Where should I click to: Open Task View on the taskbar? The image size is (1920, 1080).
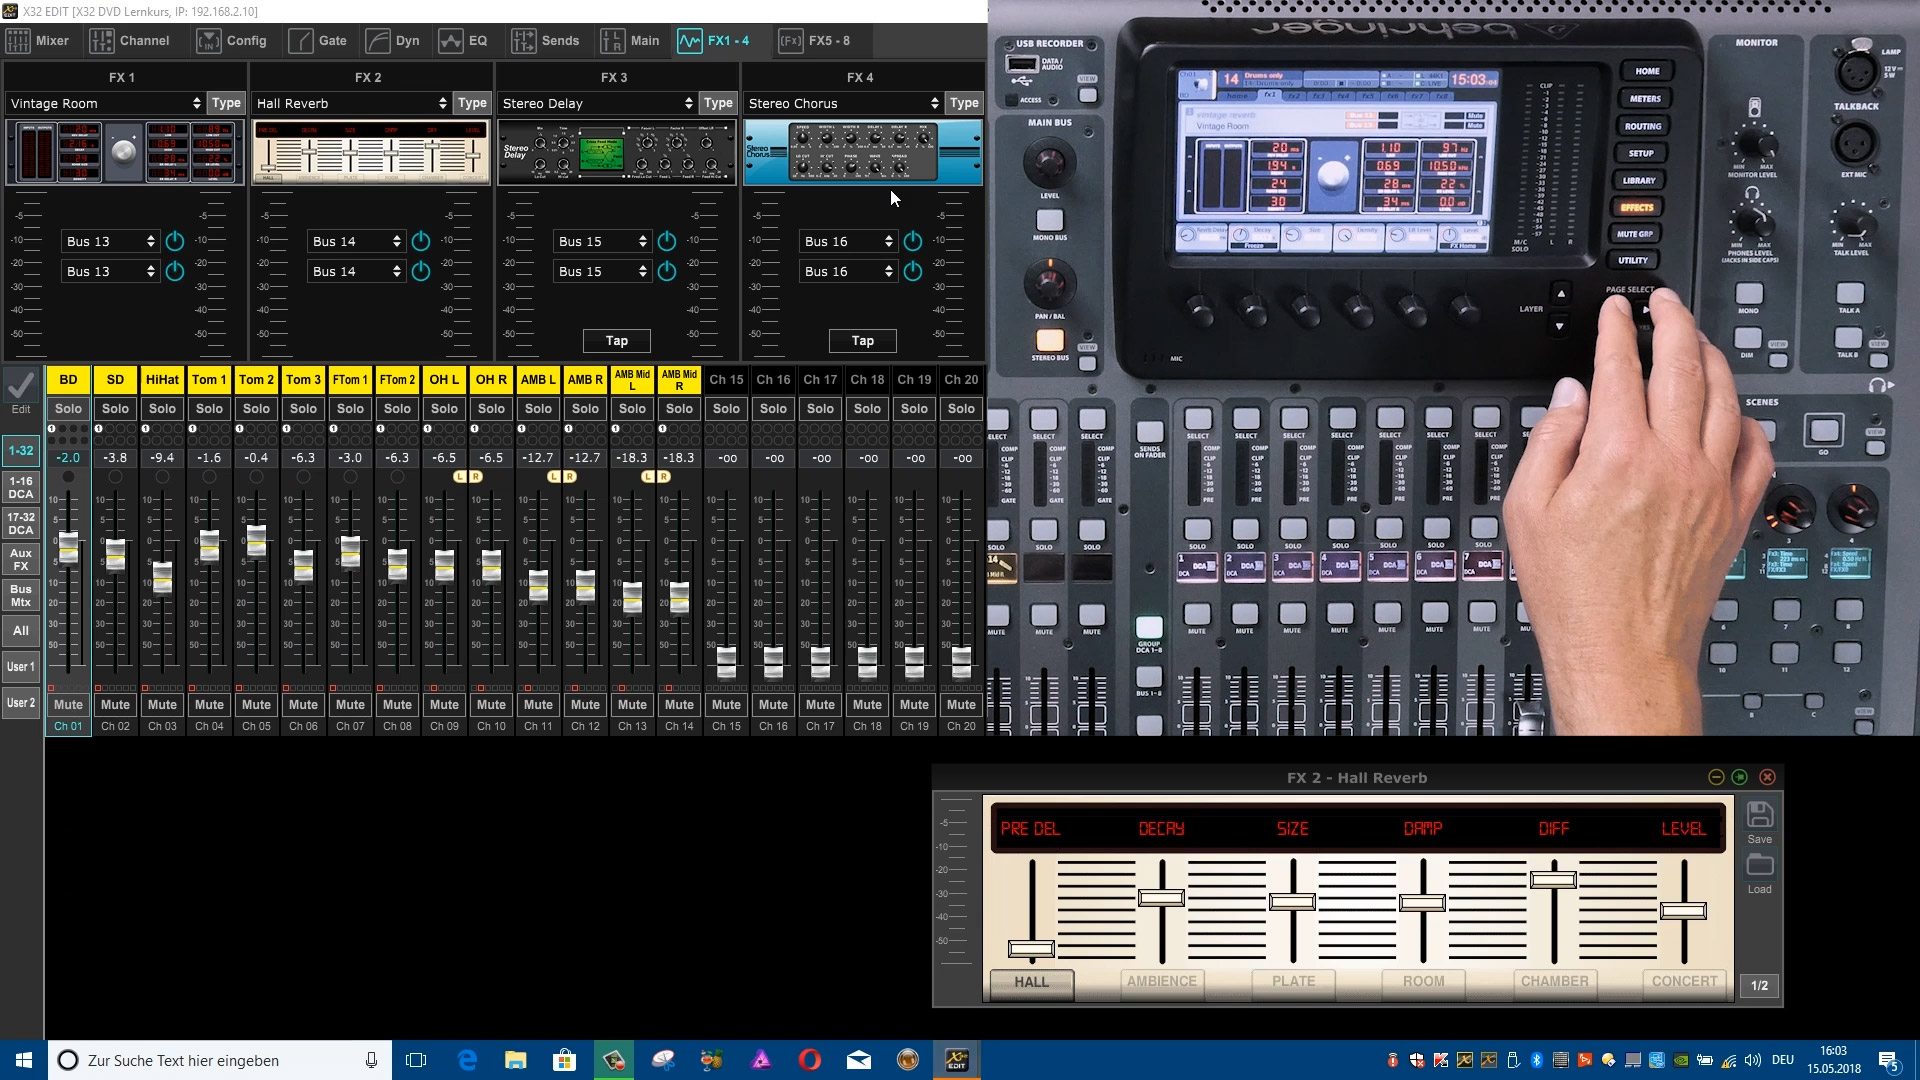[416, 1060]
